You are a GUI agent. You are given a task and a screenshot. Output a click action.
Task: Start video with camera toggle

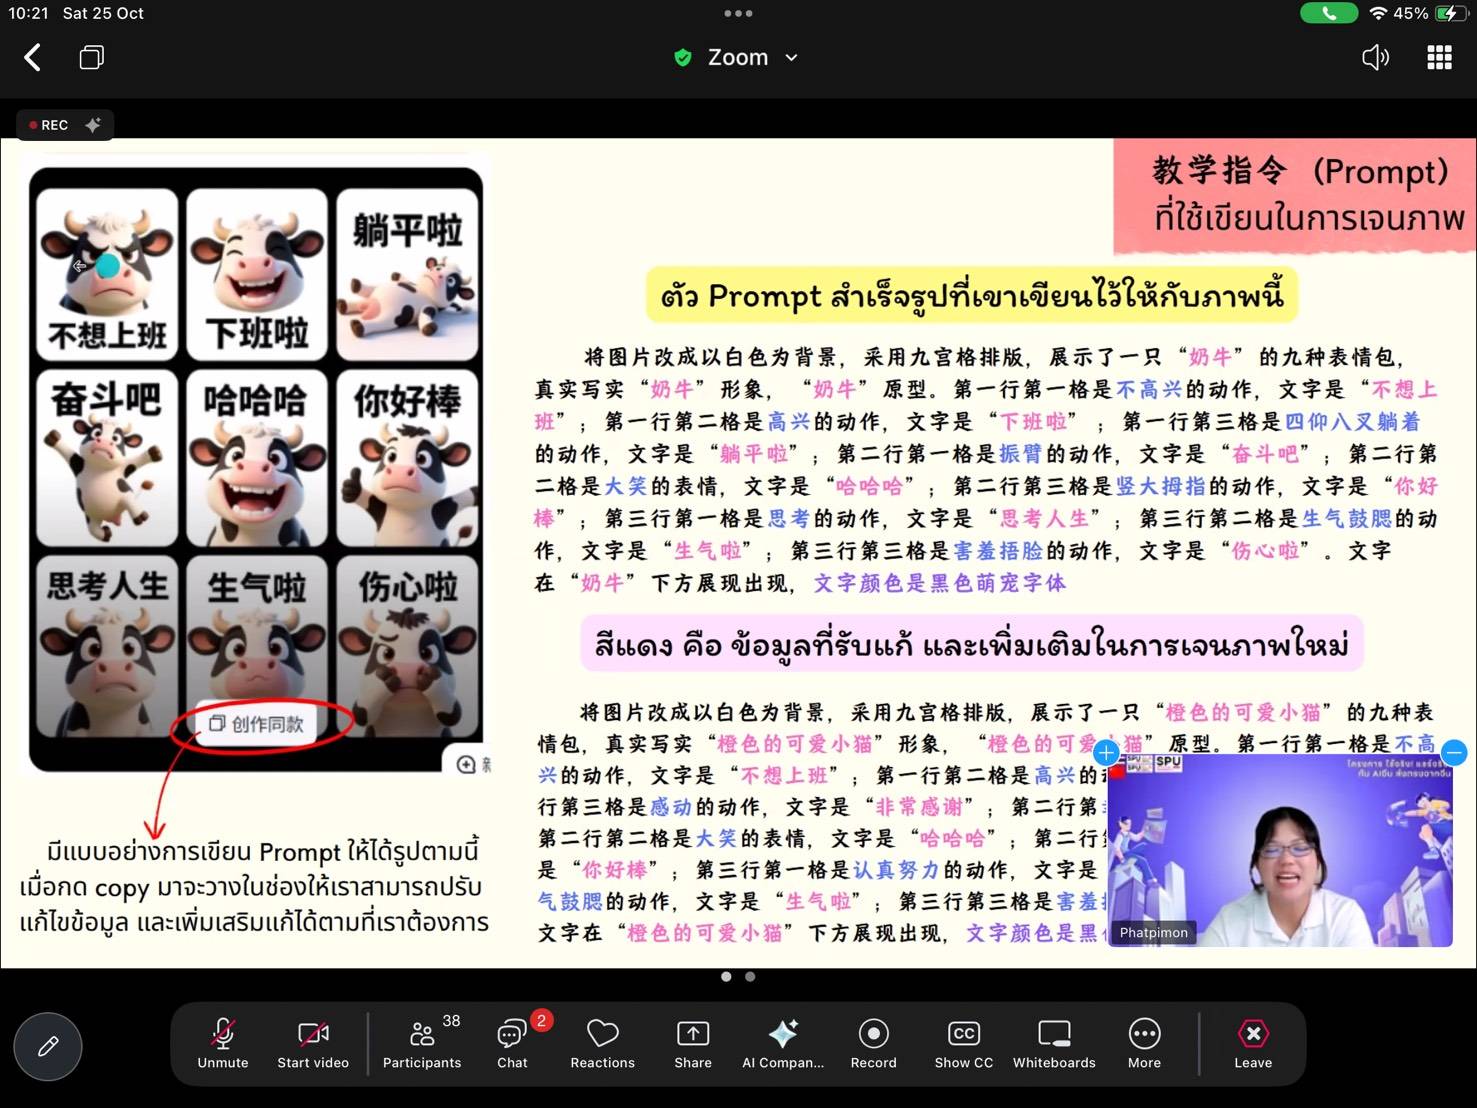point(313,1044)
